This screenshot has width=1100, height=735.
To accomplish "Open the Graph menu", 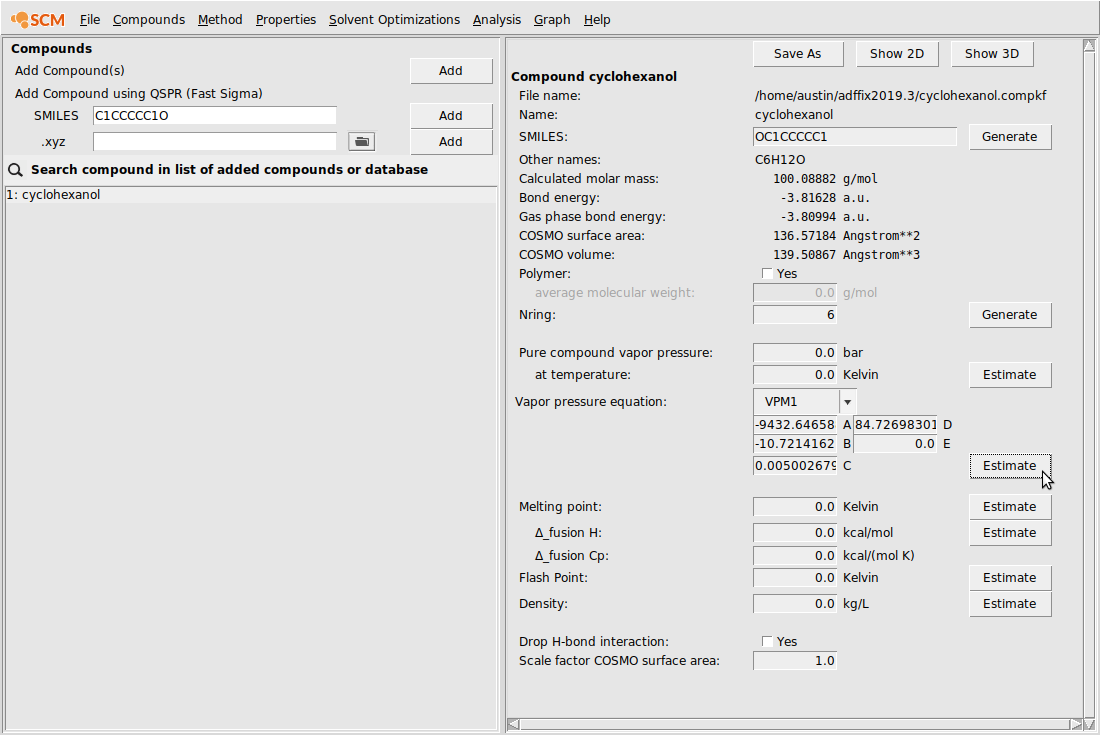I will point(552,20).
